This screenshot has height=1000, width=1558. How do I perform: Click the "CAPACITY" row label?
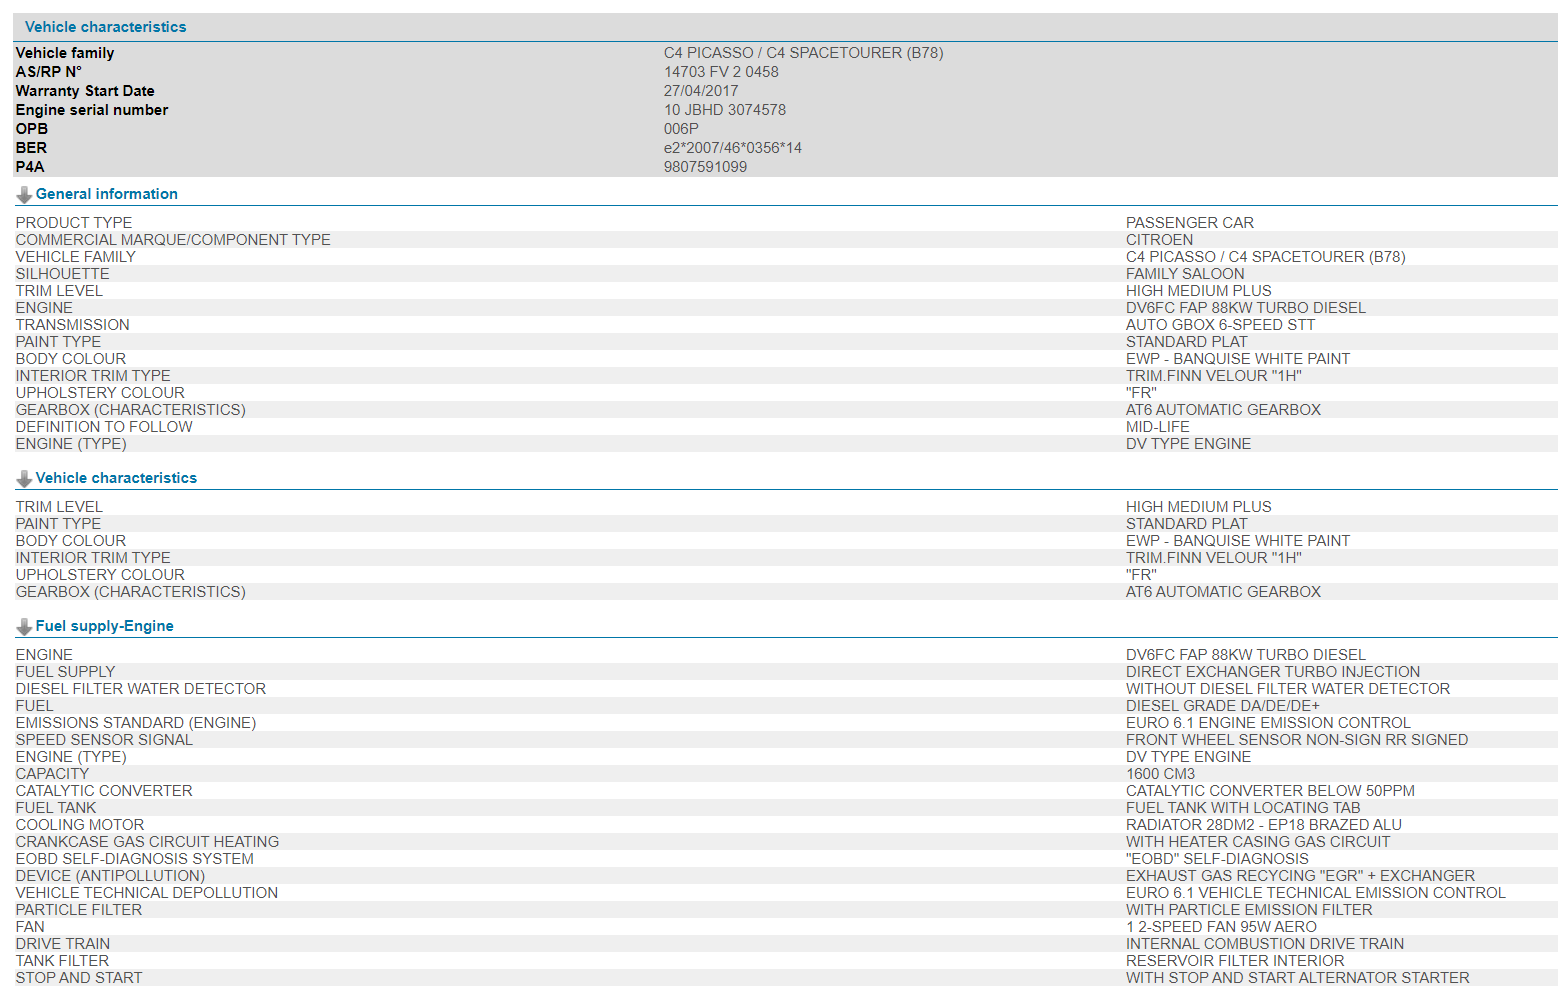[x=52, y=774]
